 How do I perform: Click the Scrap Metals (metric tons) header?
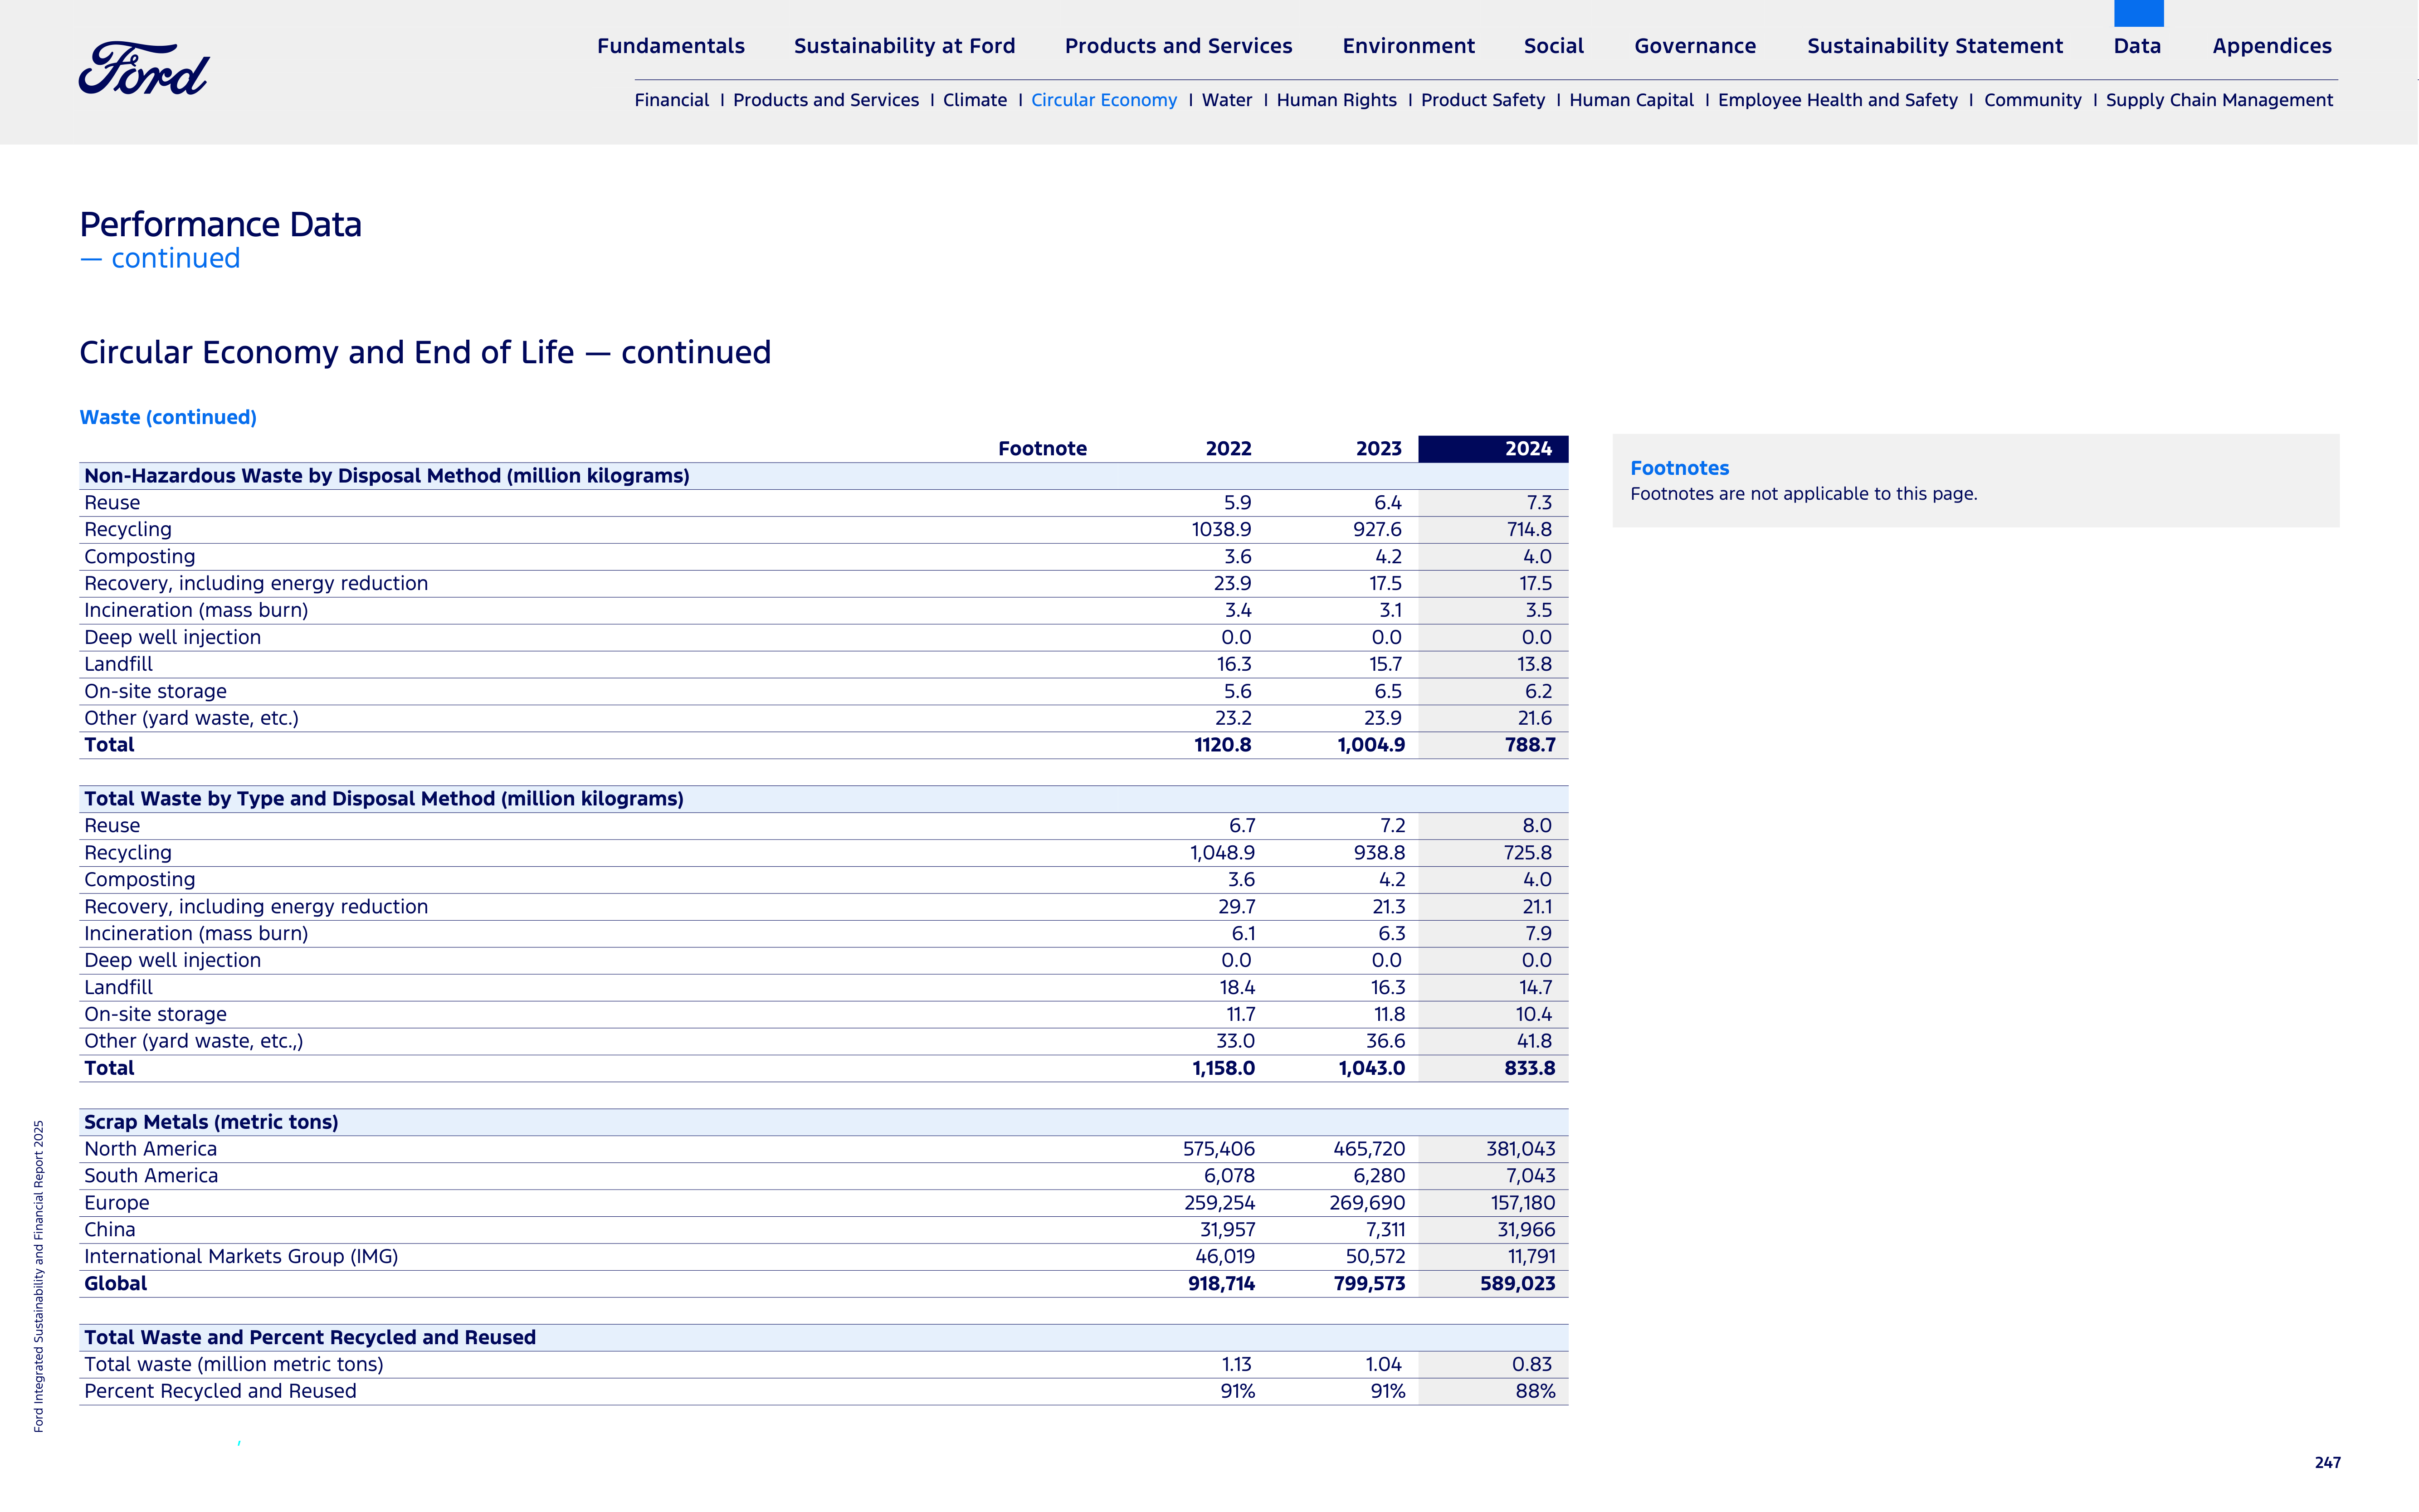[211, 1122]
